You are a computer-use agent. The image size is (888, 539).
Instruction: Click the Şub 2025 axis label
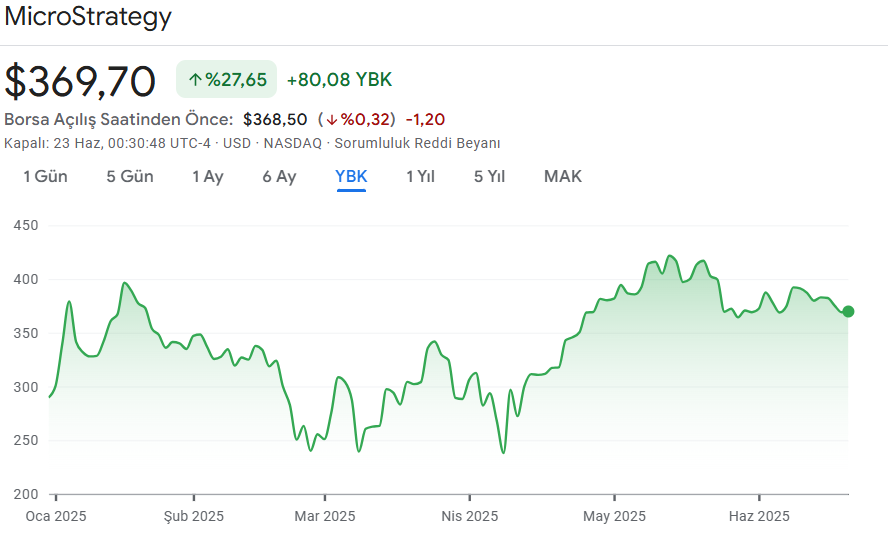pos(194,516)
